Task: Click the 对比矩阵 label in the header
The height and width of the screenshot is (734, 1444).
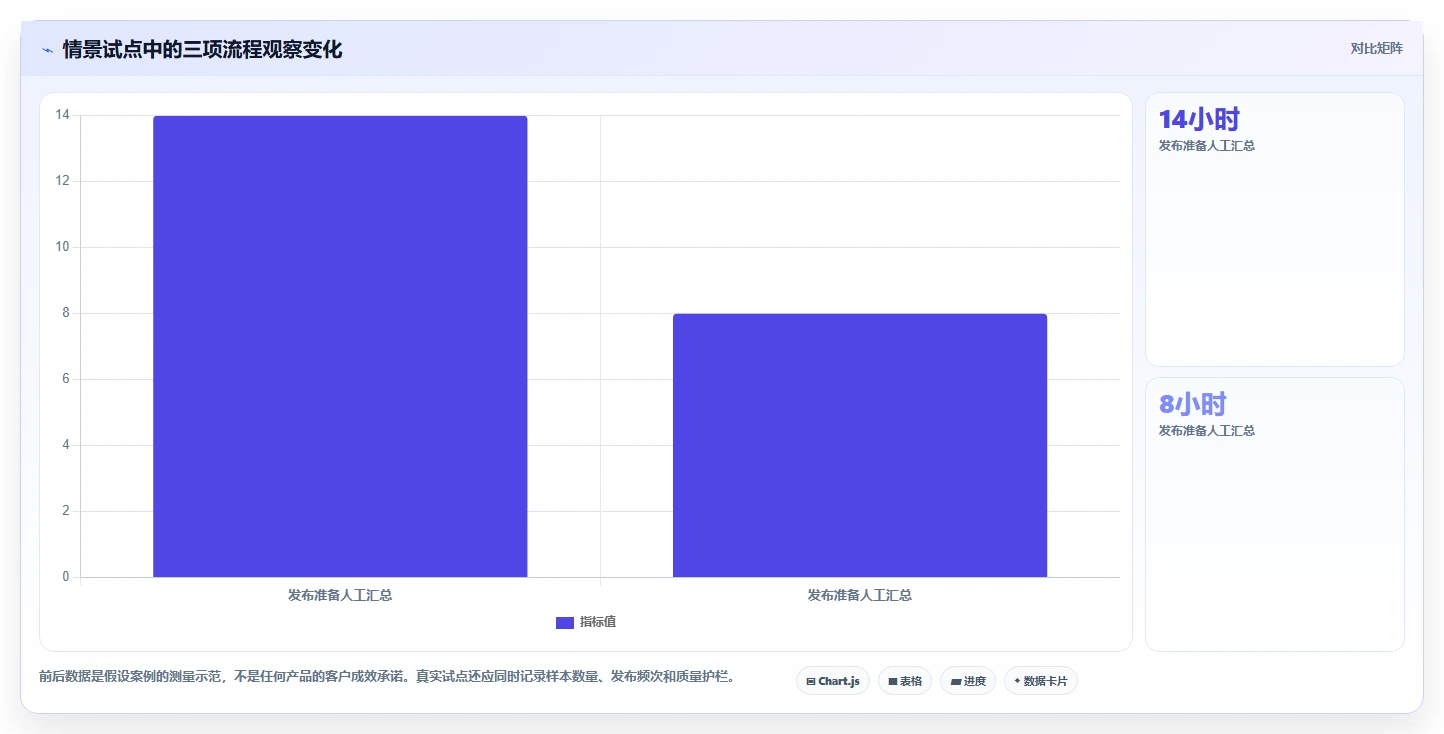Action: [x=1376, y=48]
